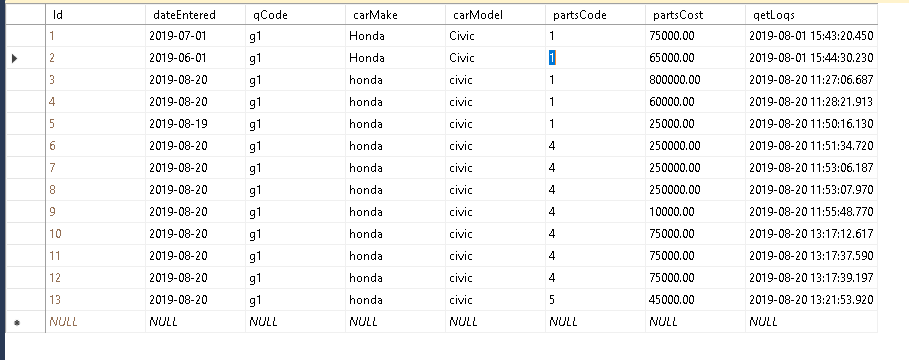Image resolution: width=909 pixels, height=360 pixels.
Task: Click the qCode column header
Action: [295, 15]
